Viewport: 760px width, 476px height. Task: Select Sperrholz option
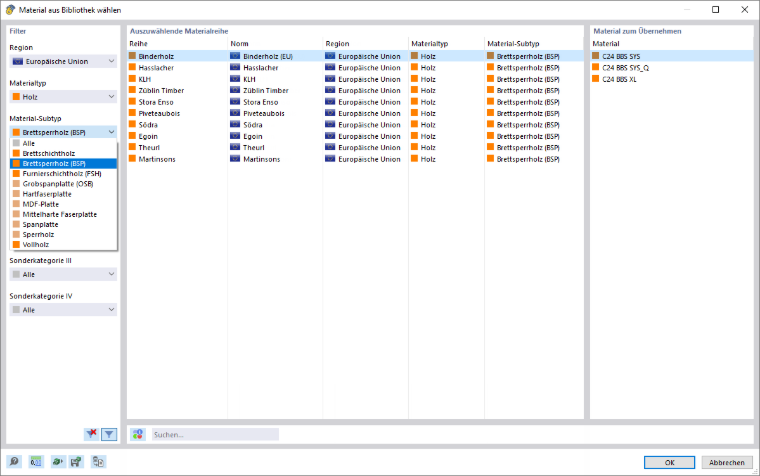pos(63,235)
